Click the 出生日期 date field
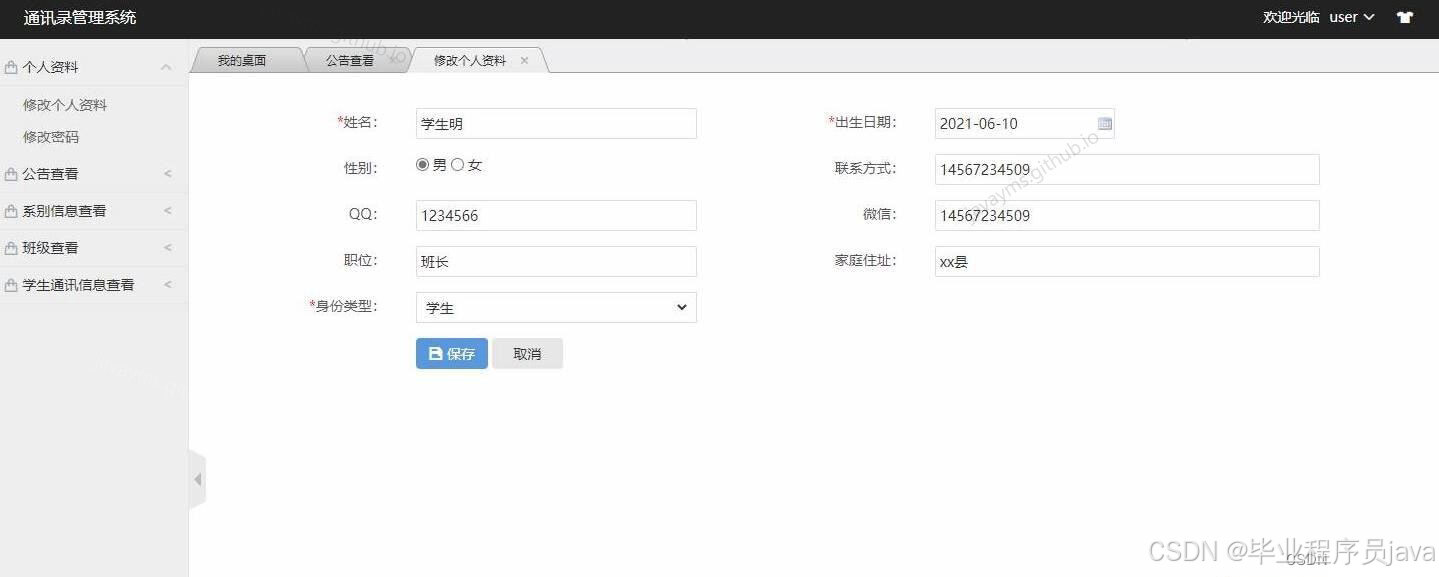The image size is (1439, 577). [1025, 124]
